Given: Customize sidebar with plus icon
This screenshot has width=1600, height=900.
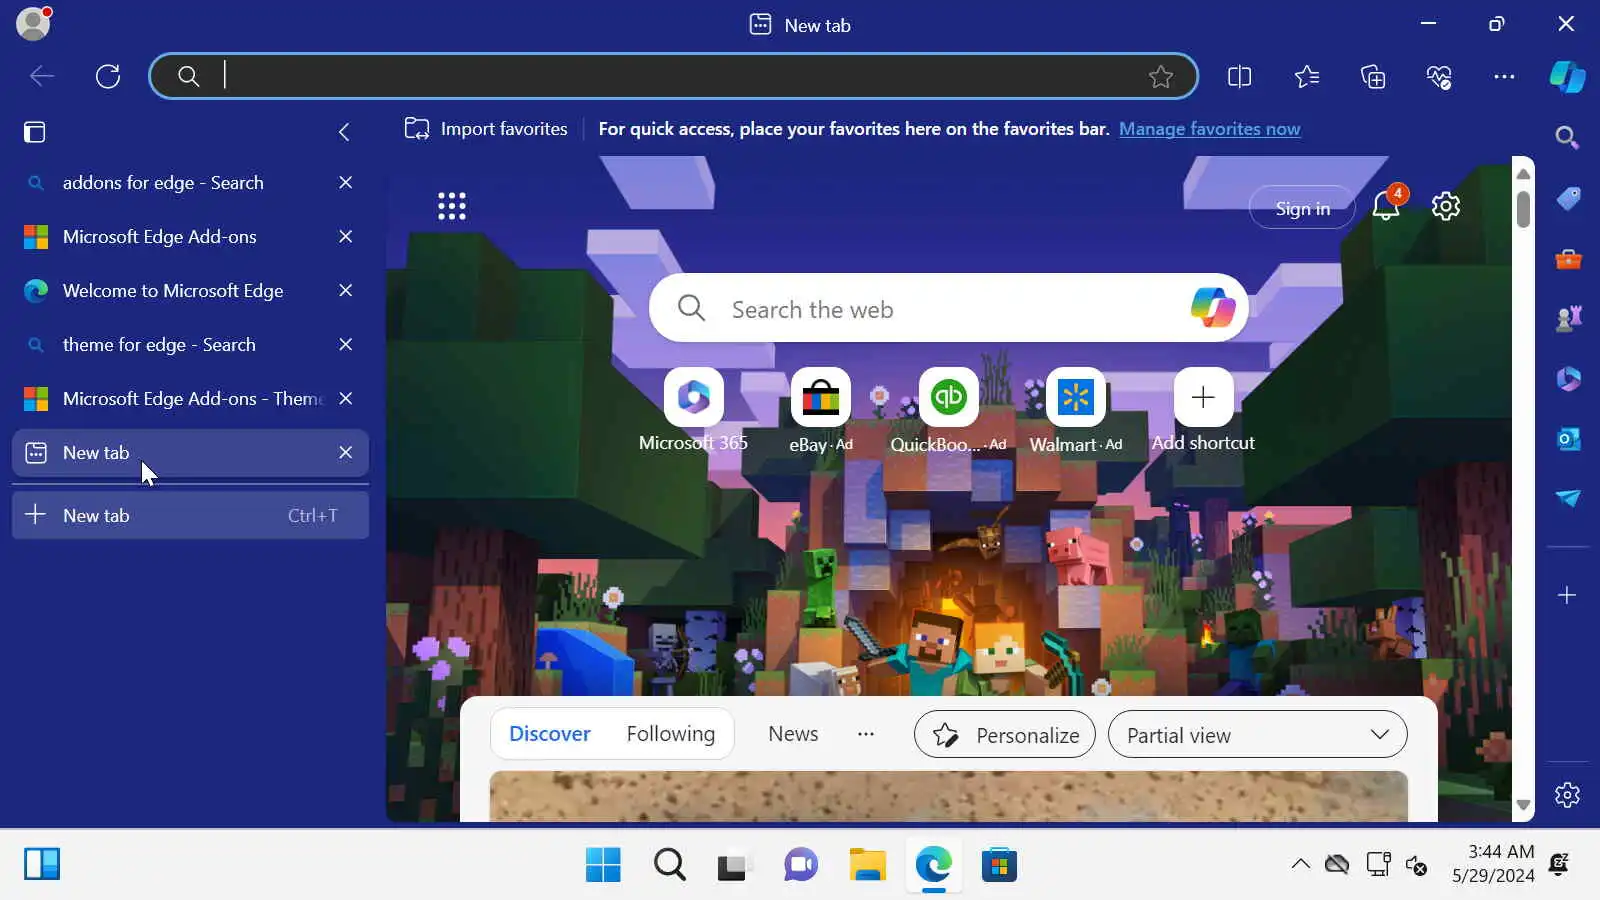Looking at the screenshot, I should click(x=1567, y=595).
